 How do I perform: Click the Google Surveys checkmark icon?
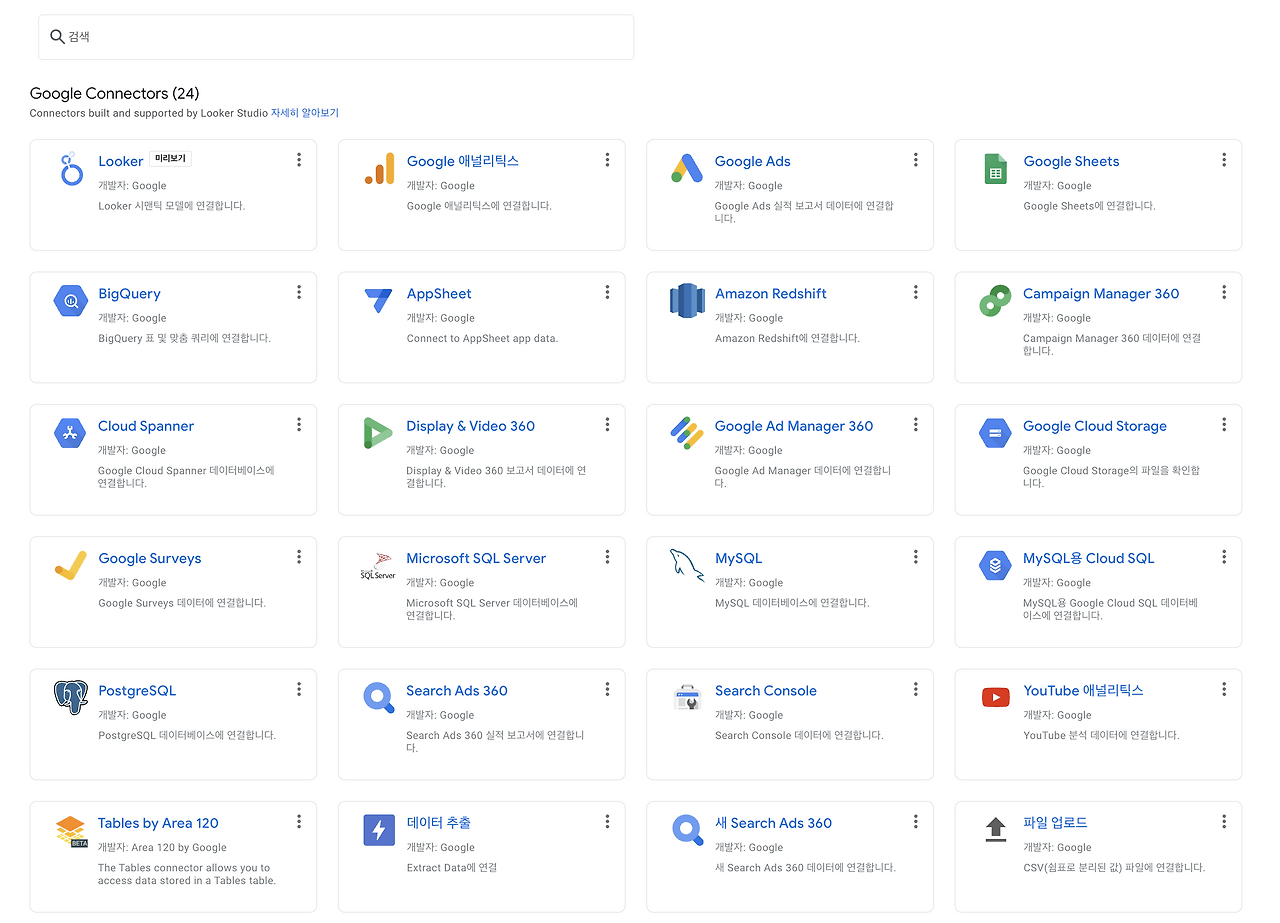tap(70, 566)
